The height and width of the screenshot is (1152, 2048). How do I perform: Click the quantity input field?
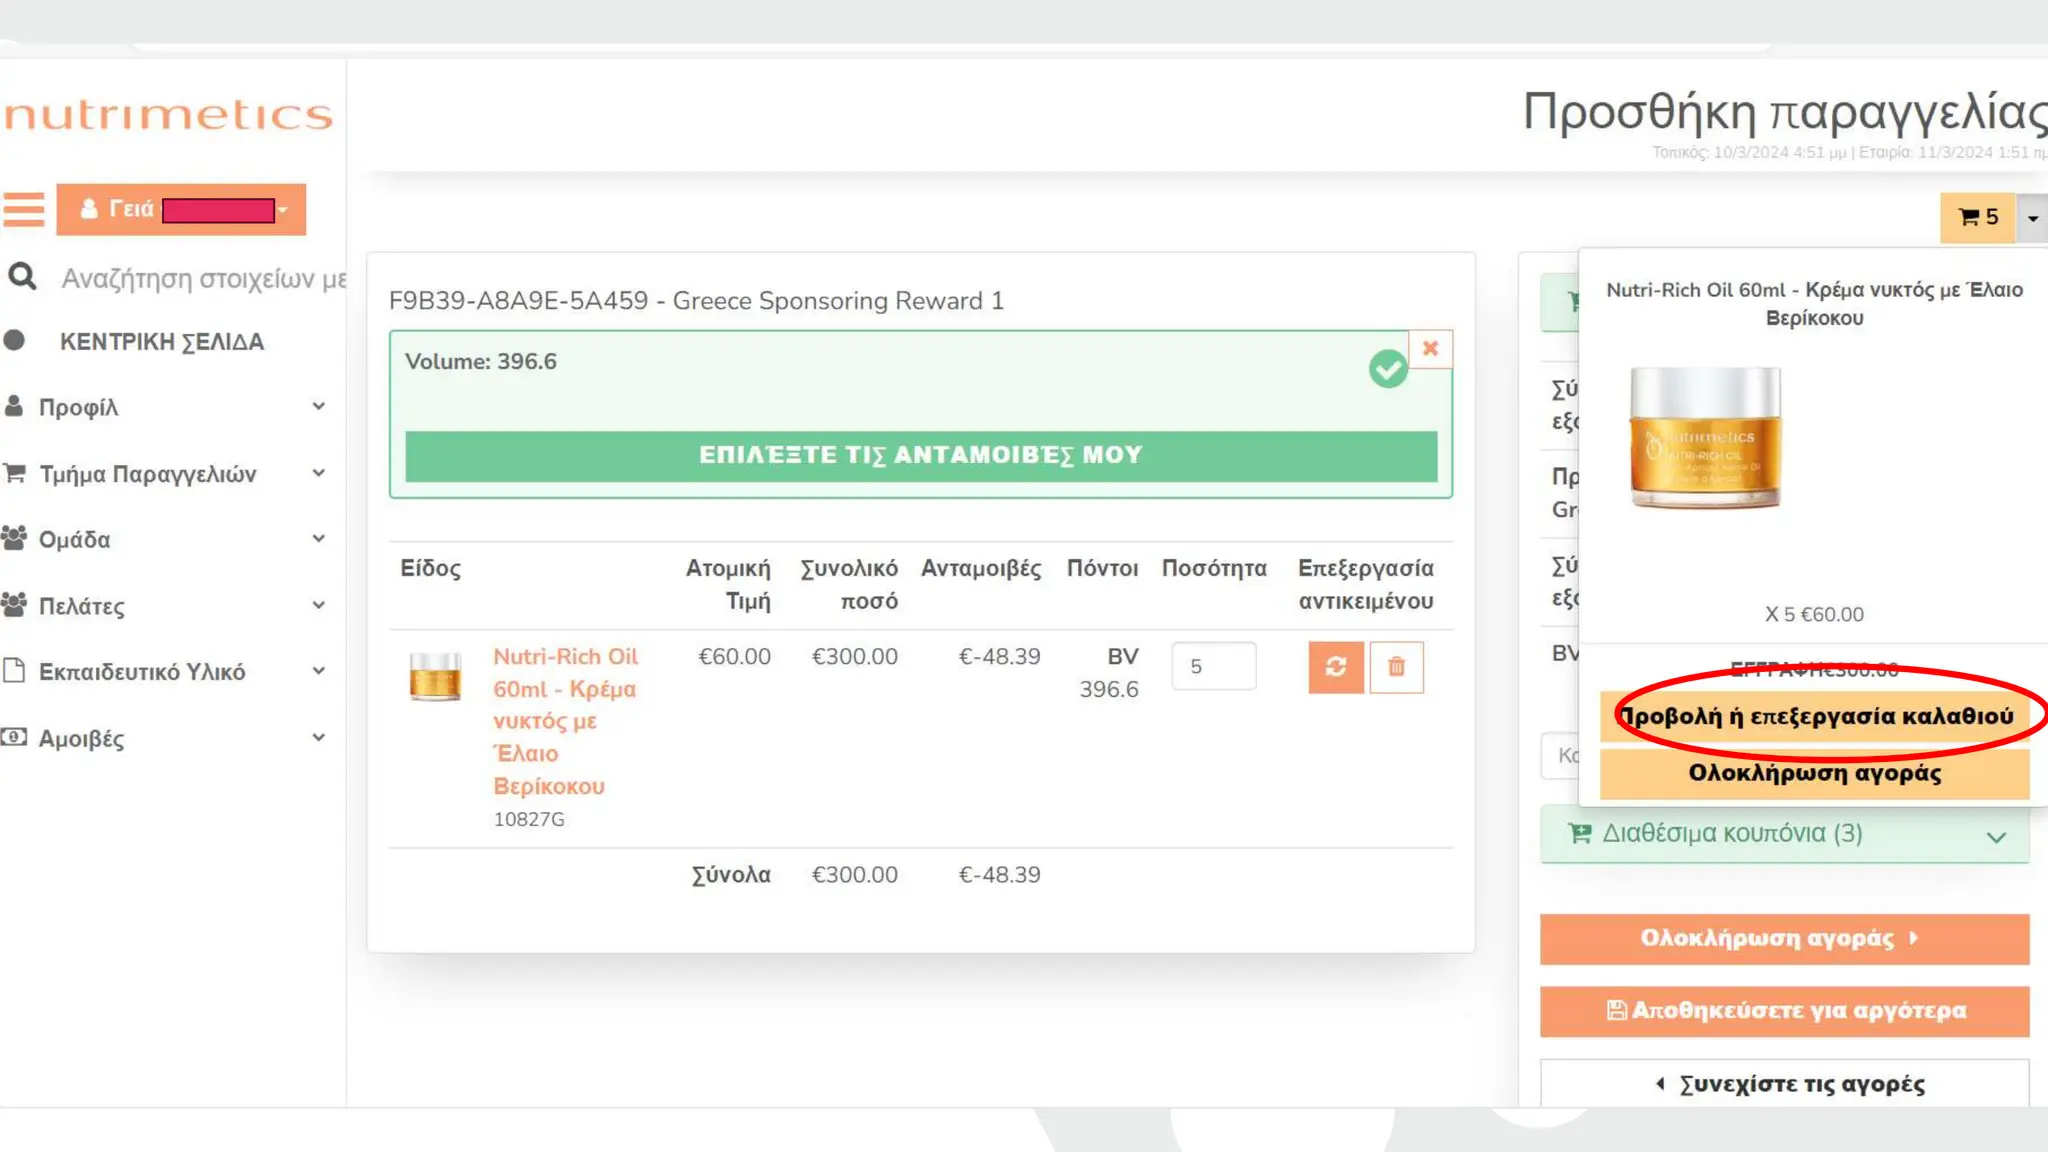click(x=1213, y=667)
